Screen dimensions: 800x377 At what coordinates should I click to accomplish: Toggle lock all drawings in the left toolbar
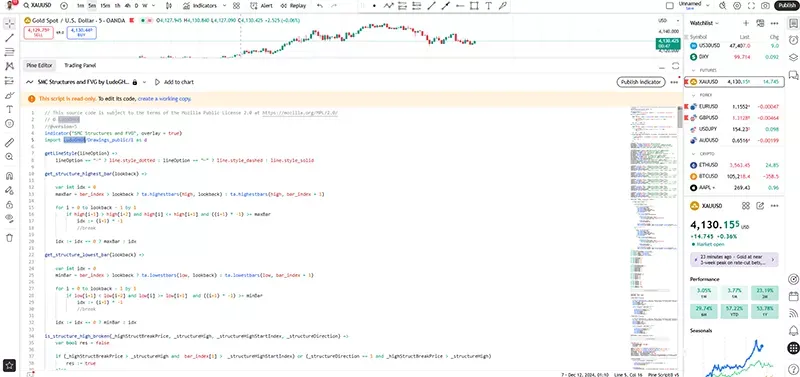pos(9,205)
